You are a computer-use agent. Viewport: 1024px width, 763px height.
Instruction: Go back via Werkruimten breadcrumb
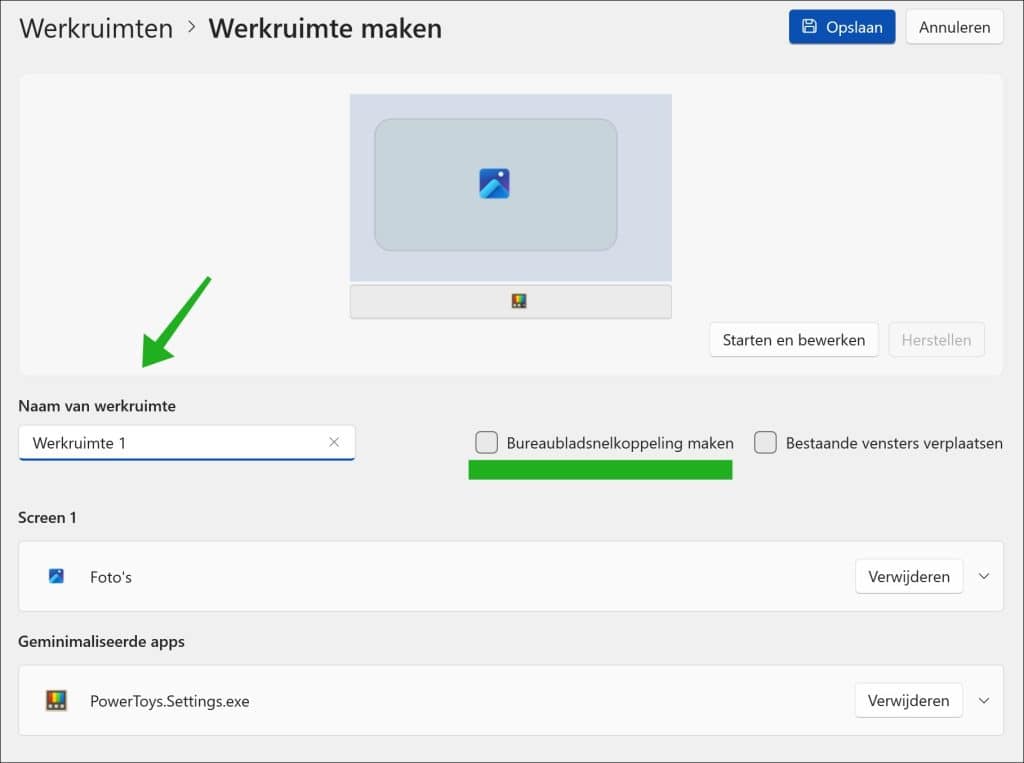click(x=96, y=28)
